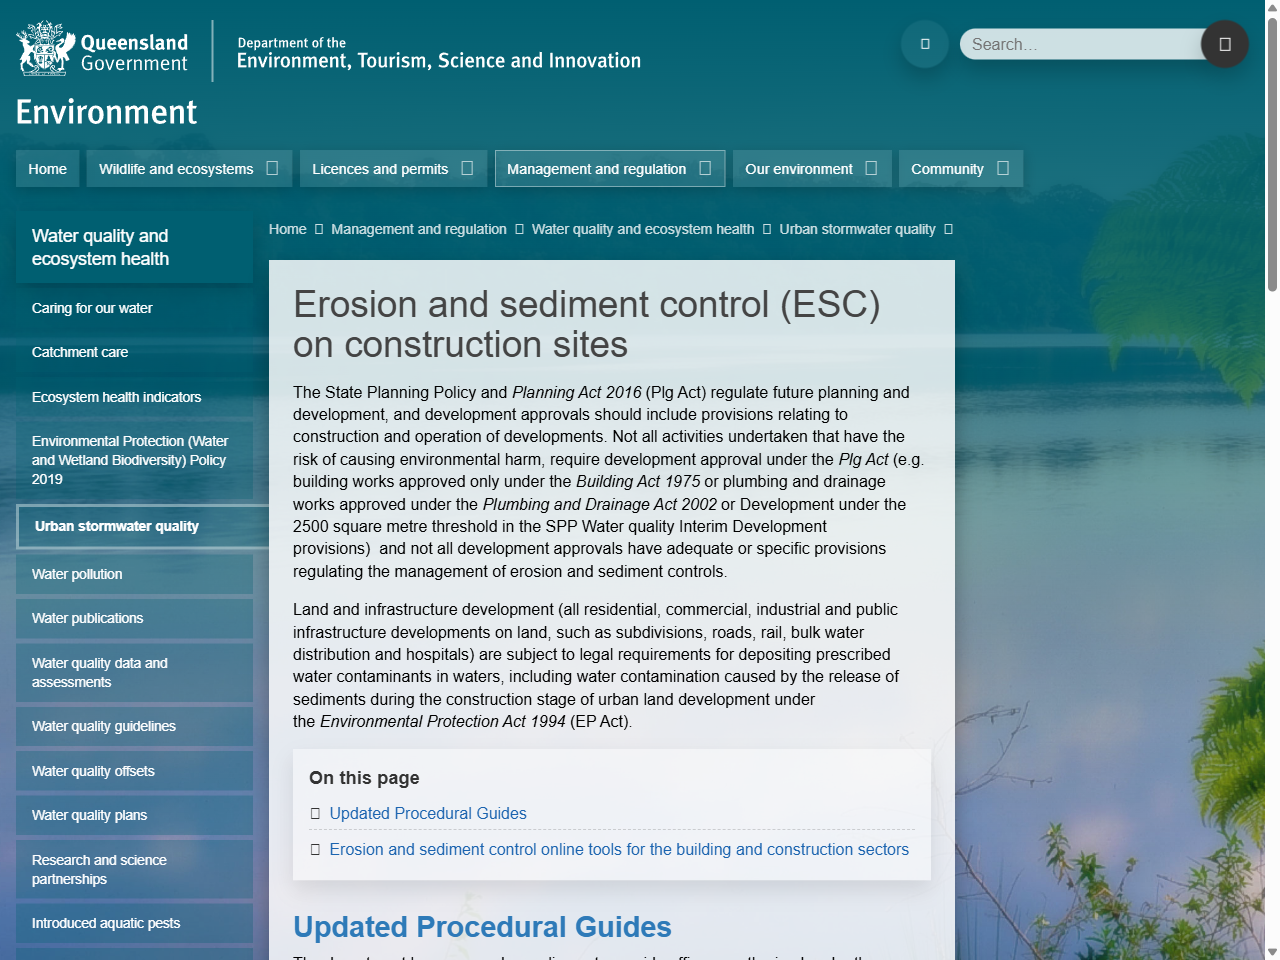This screenshot has height=960, width=1280.
Task: Jump to Updated Procedural Guides section
Action: point(428,813)
